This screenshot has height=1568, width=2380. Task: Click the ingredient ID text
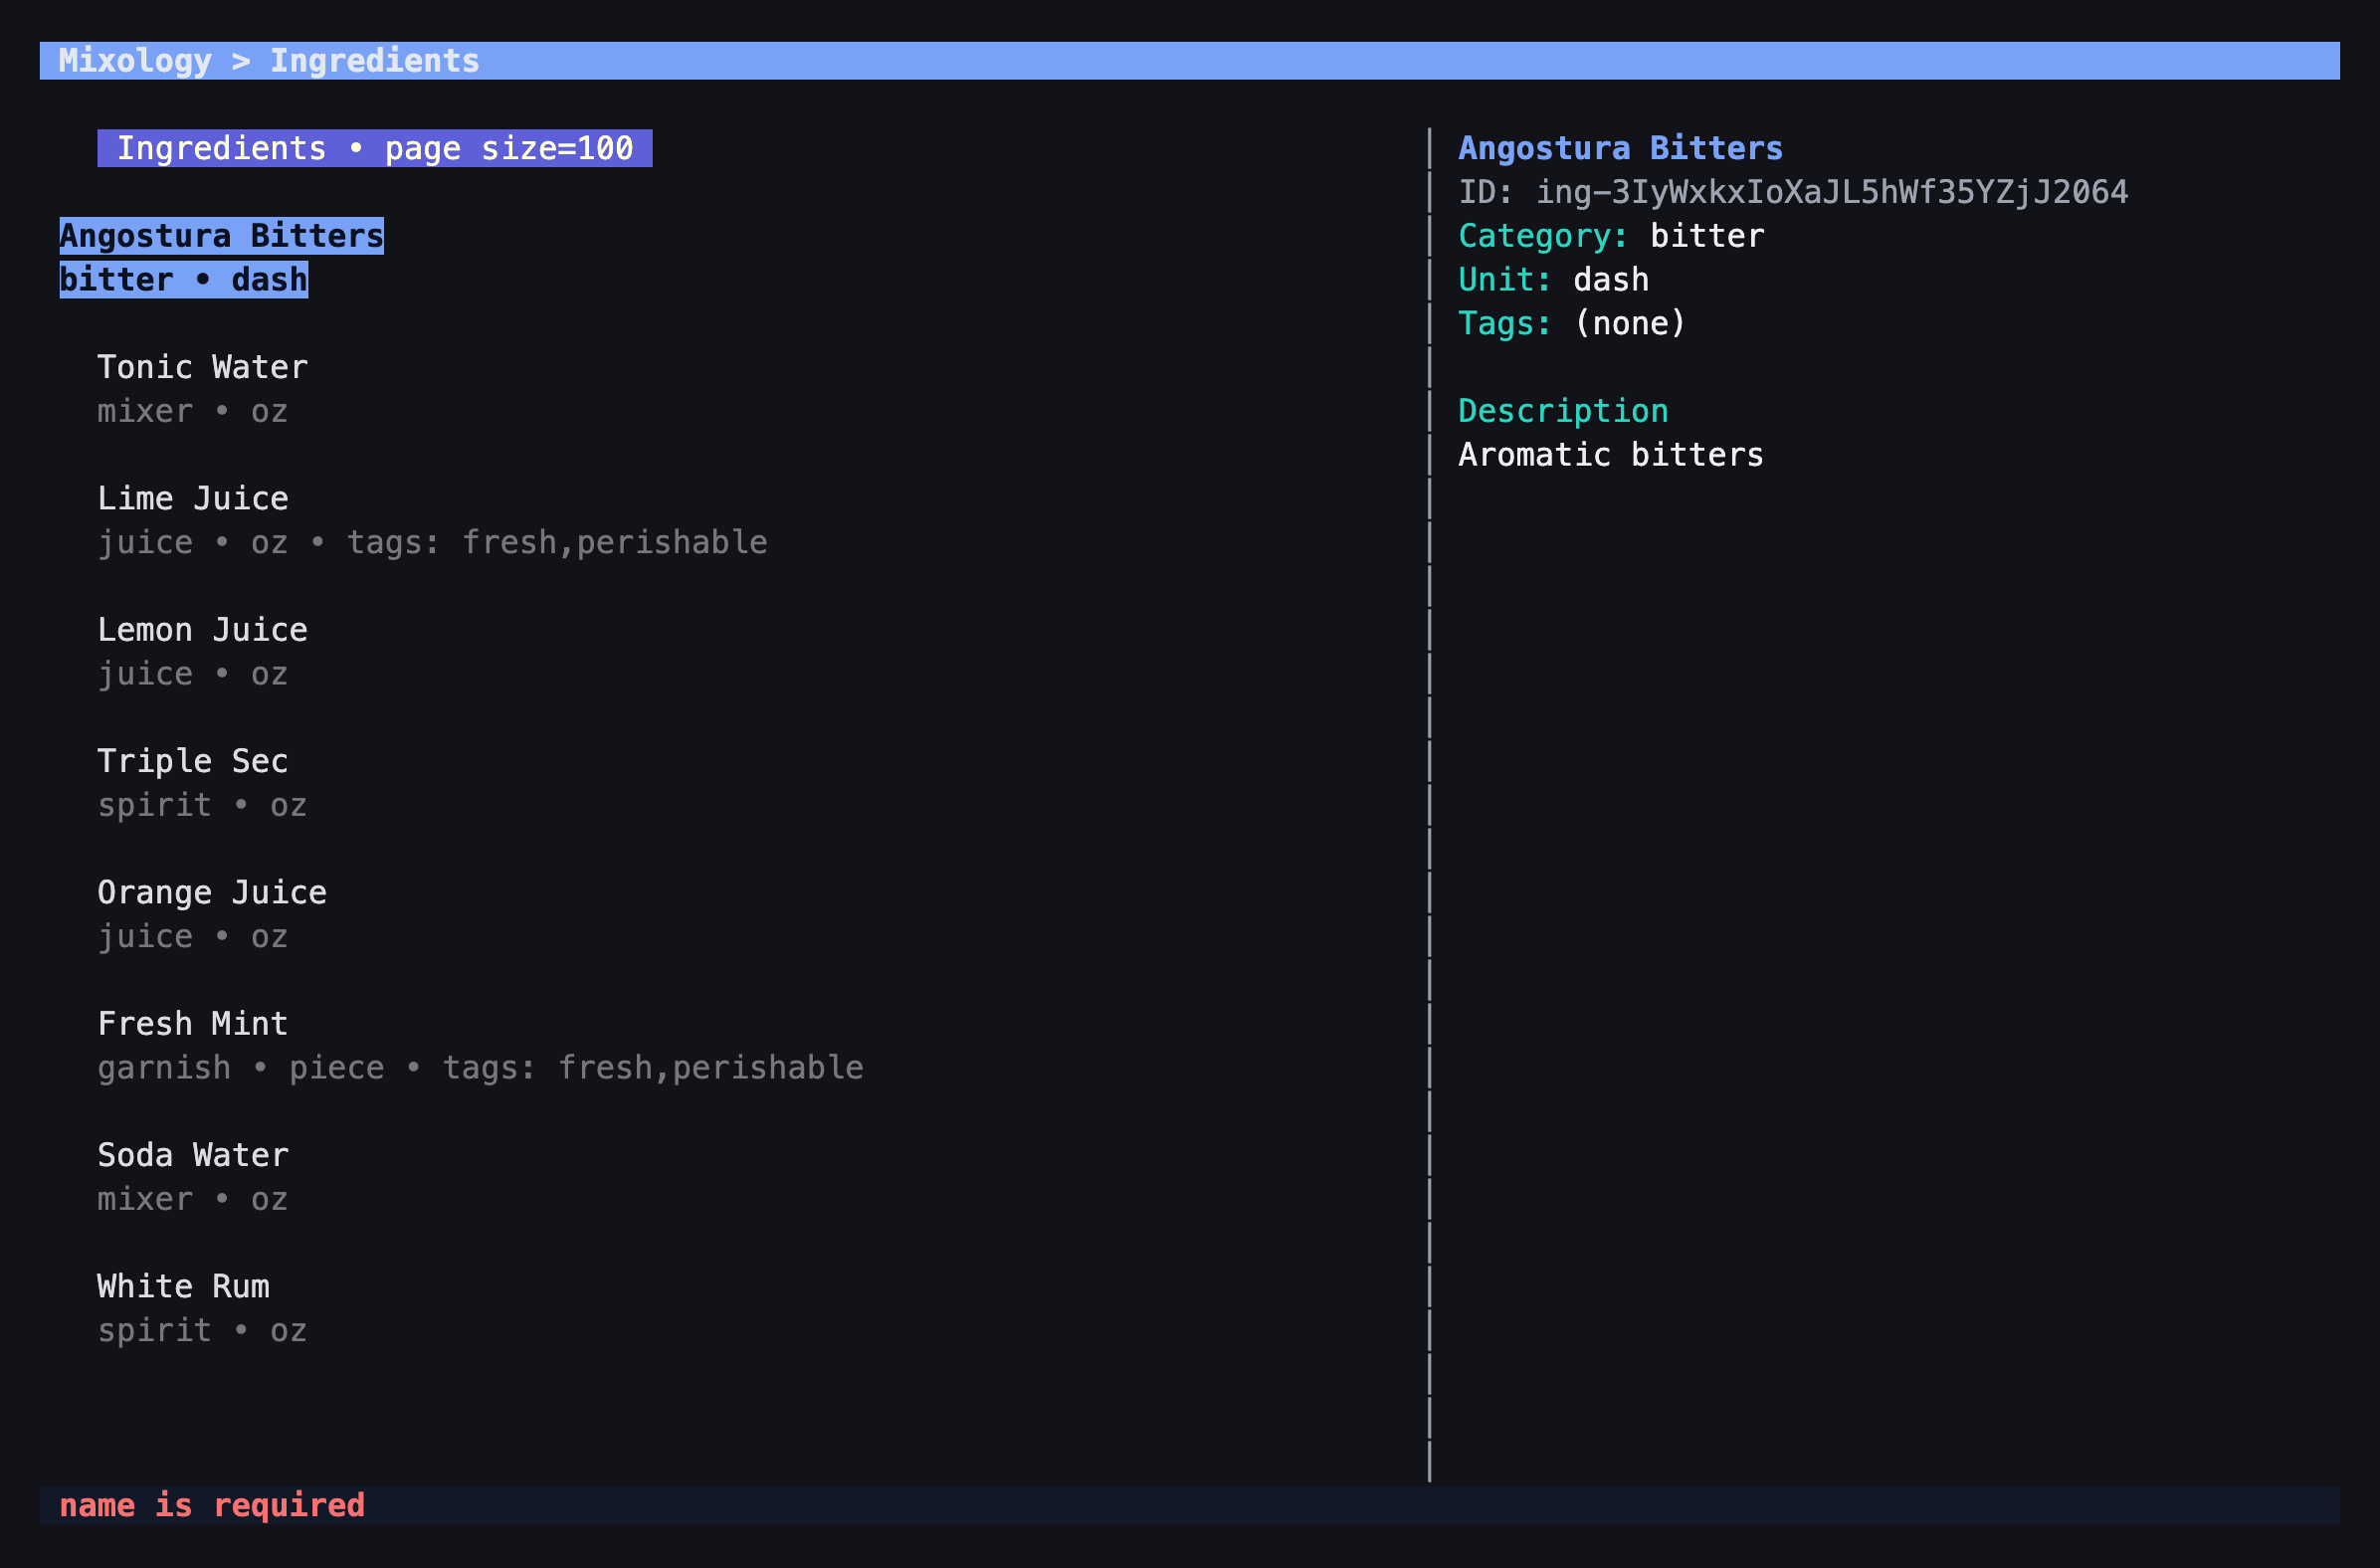click(x=1793, y=192)
